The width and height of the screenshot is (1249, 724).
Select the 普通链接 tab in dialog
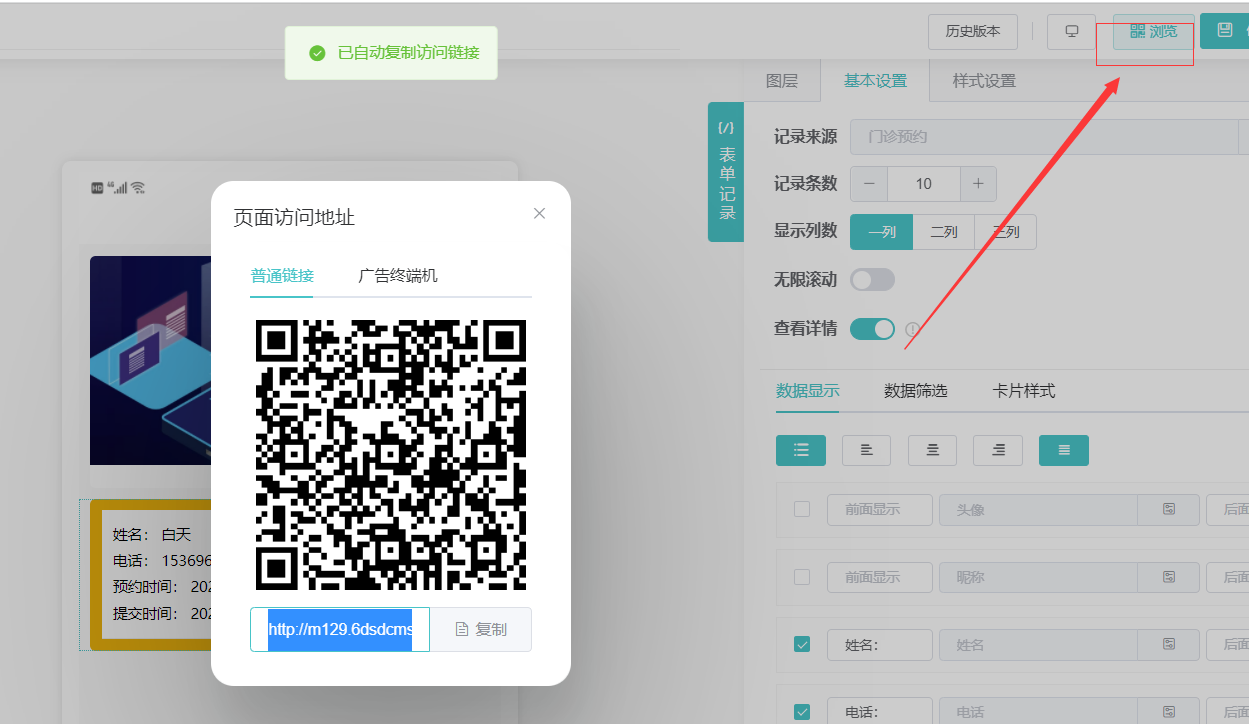tap(282, 276)
